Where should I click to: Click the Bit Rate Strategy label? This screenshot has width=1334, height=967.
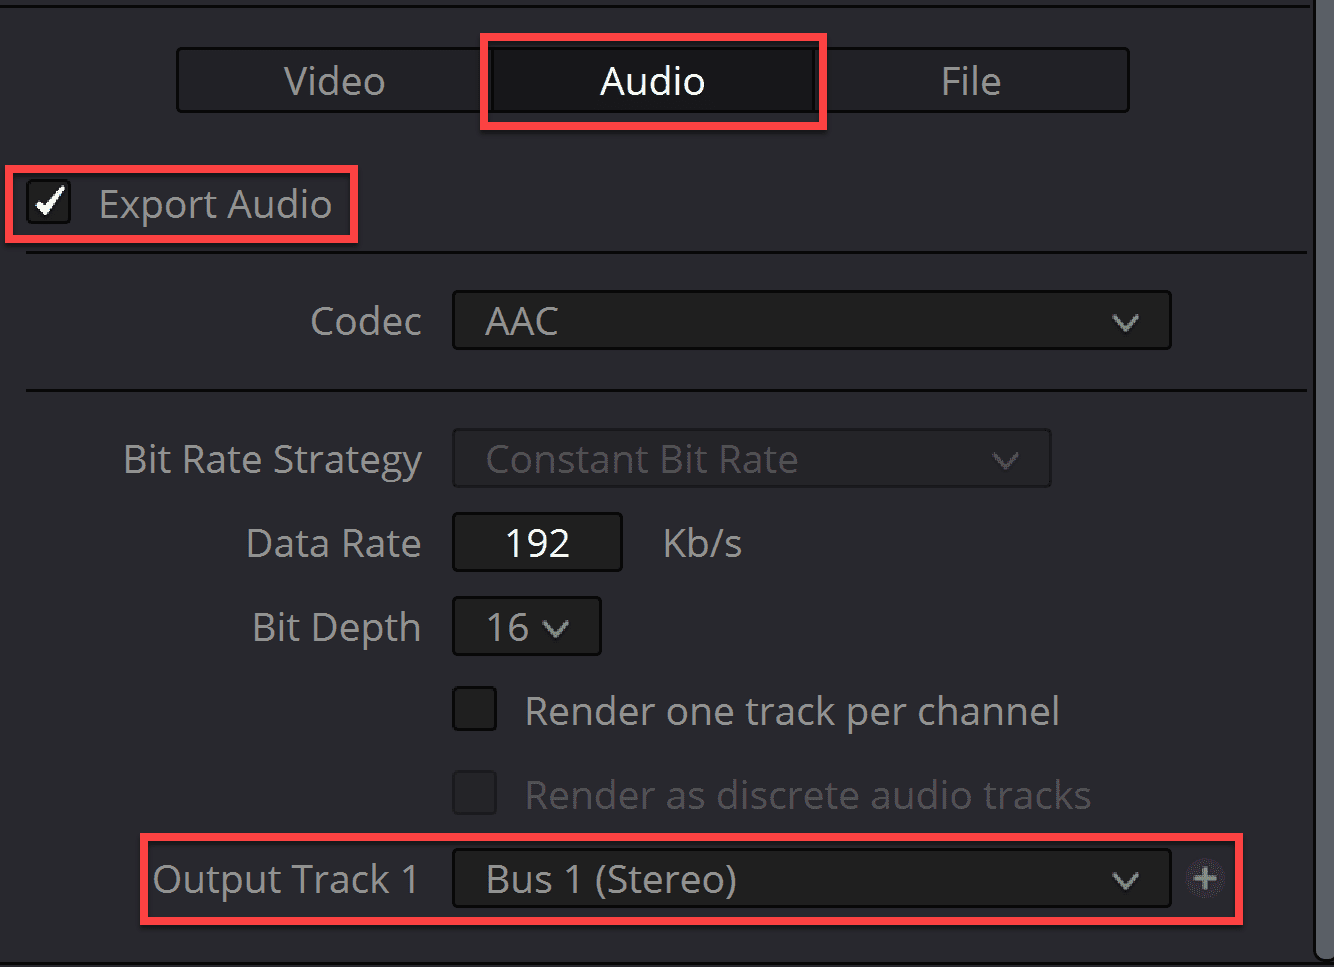pyautogui.click(x=273, y=460)
